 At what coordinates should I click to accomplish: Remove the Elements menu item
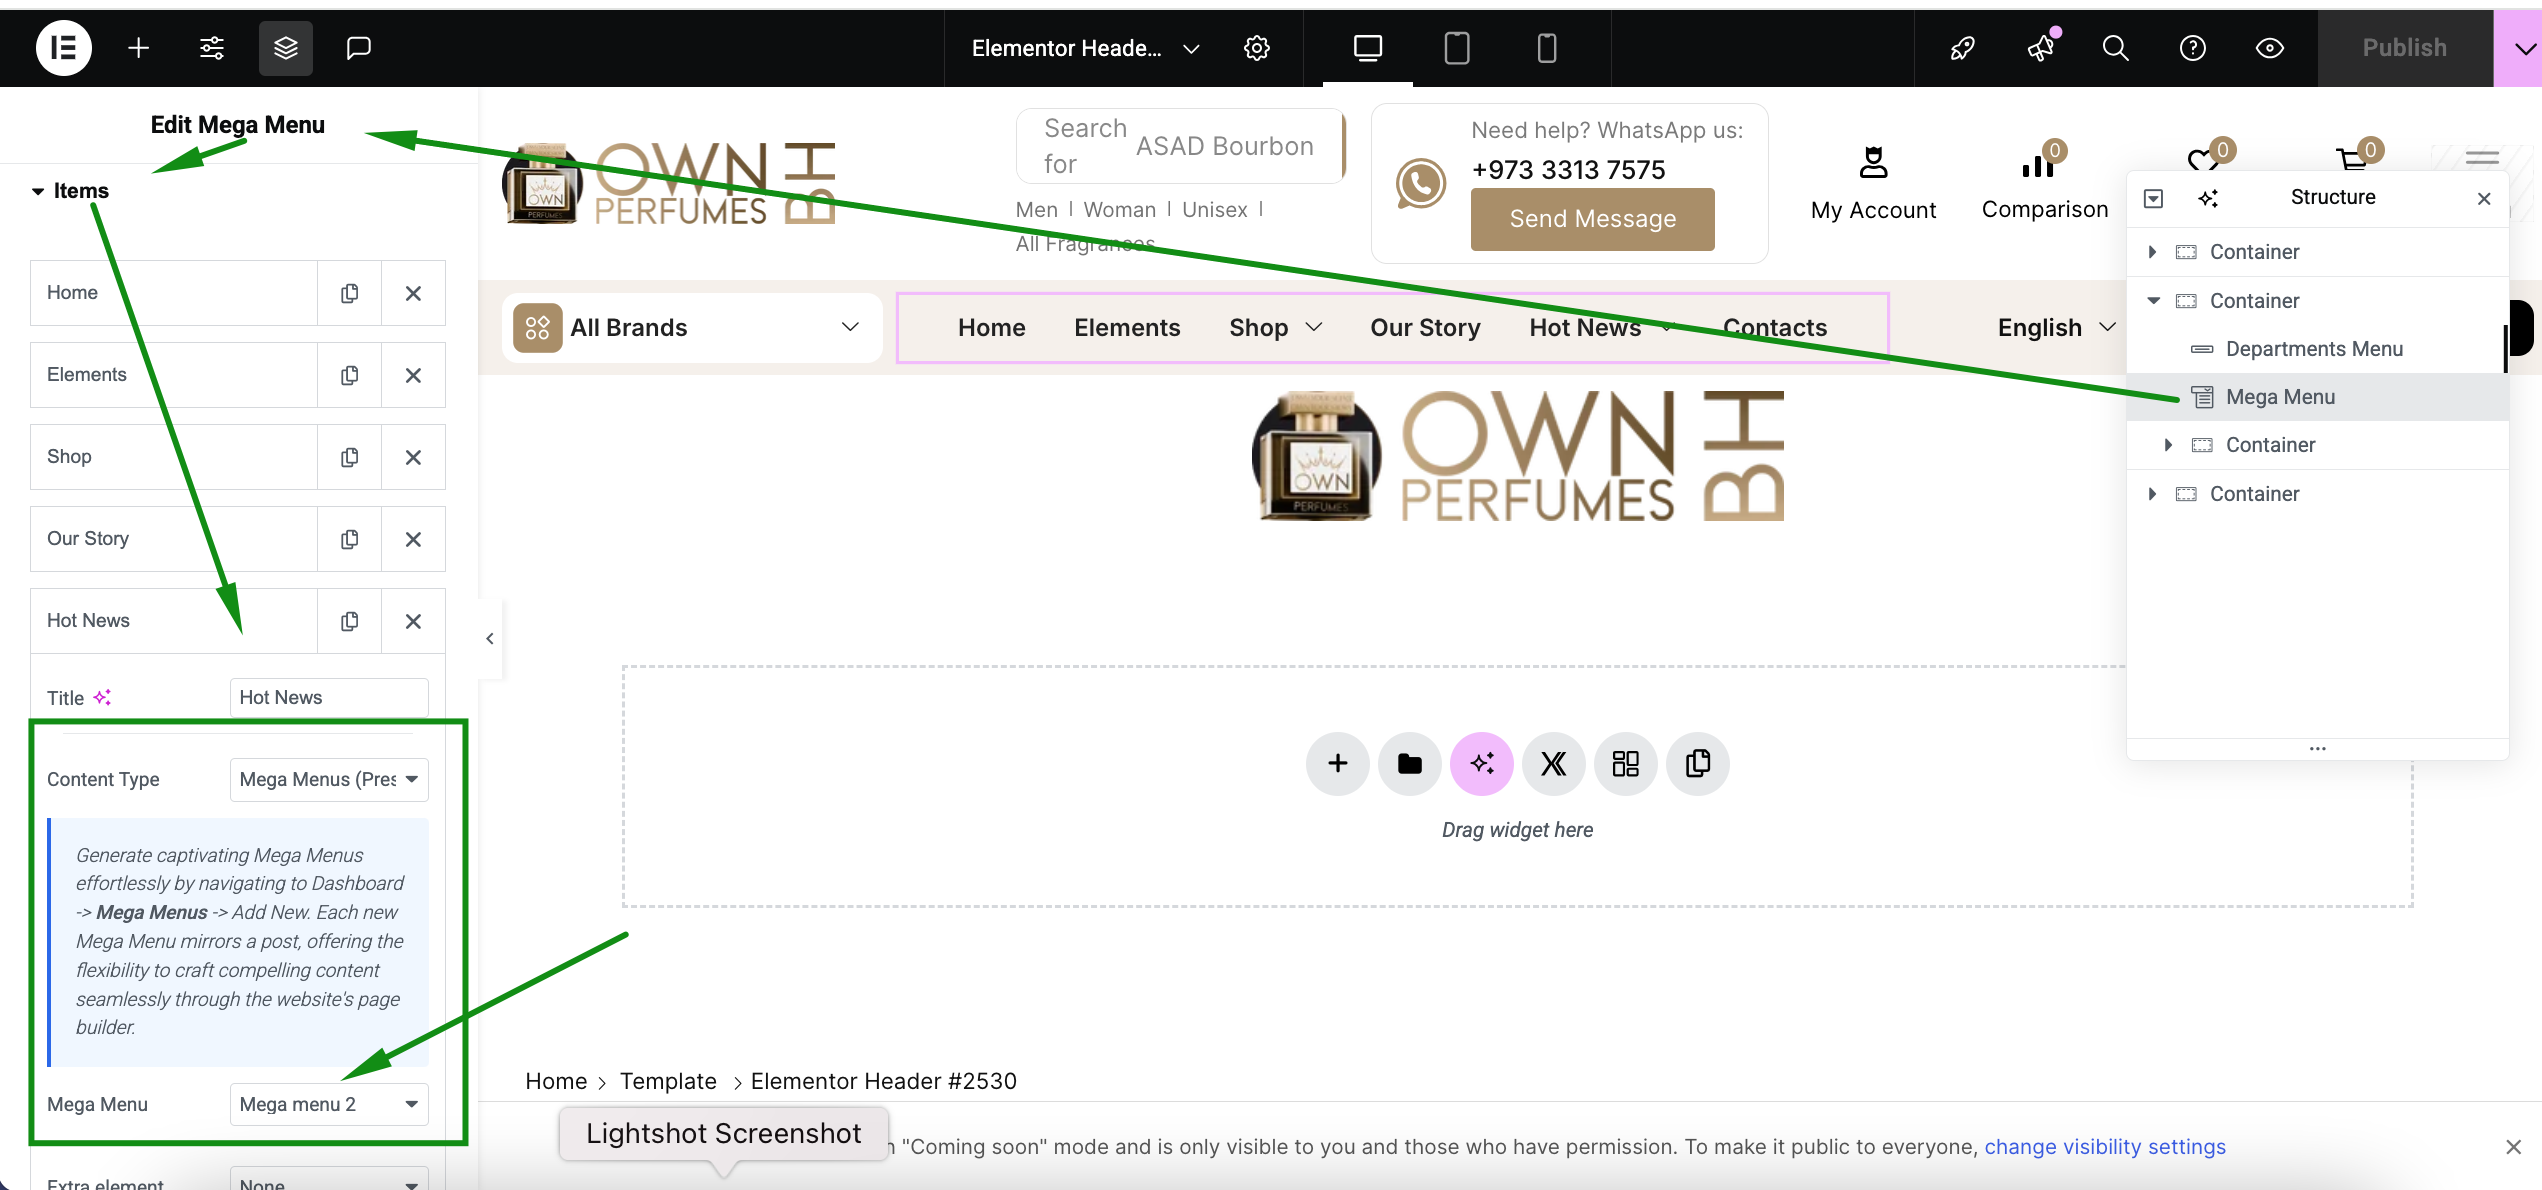tap(413, 375)
